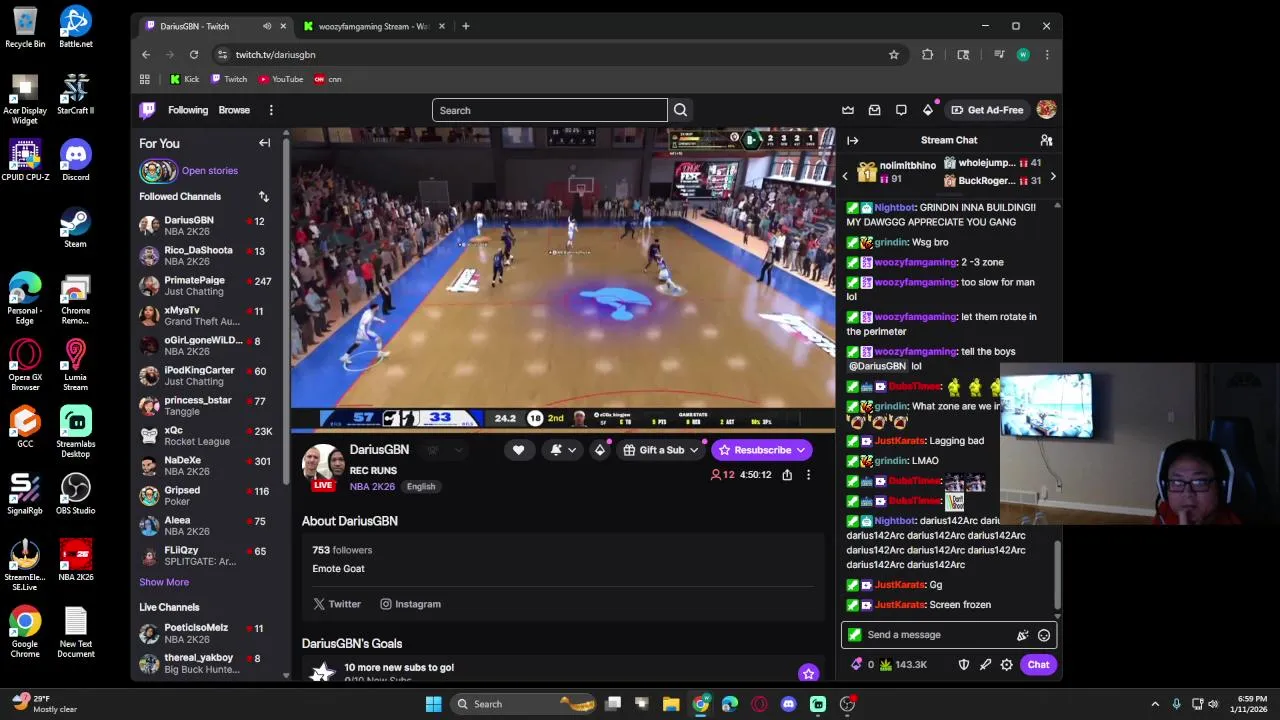Screen dimensions: 1280x720
Task: Open chat settings gear icon
Action: pyautogui.click(x=1006, y=665)
